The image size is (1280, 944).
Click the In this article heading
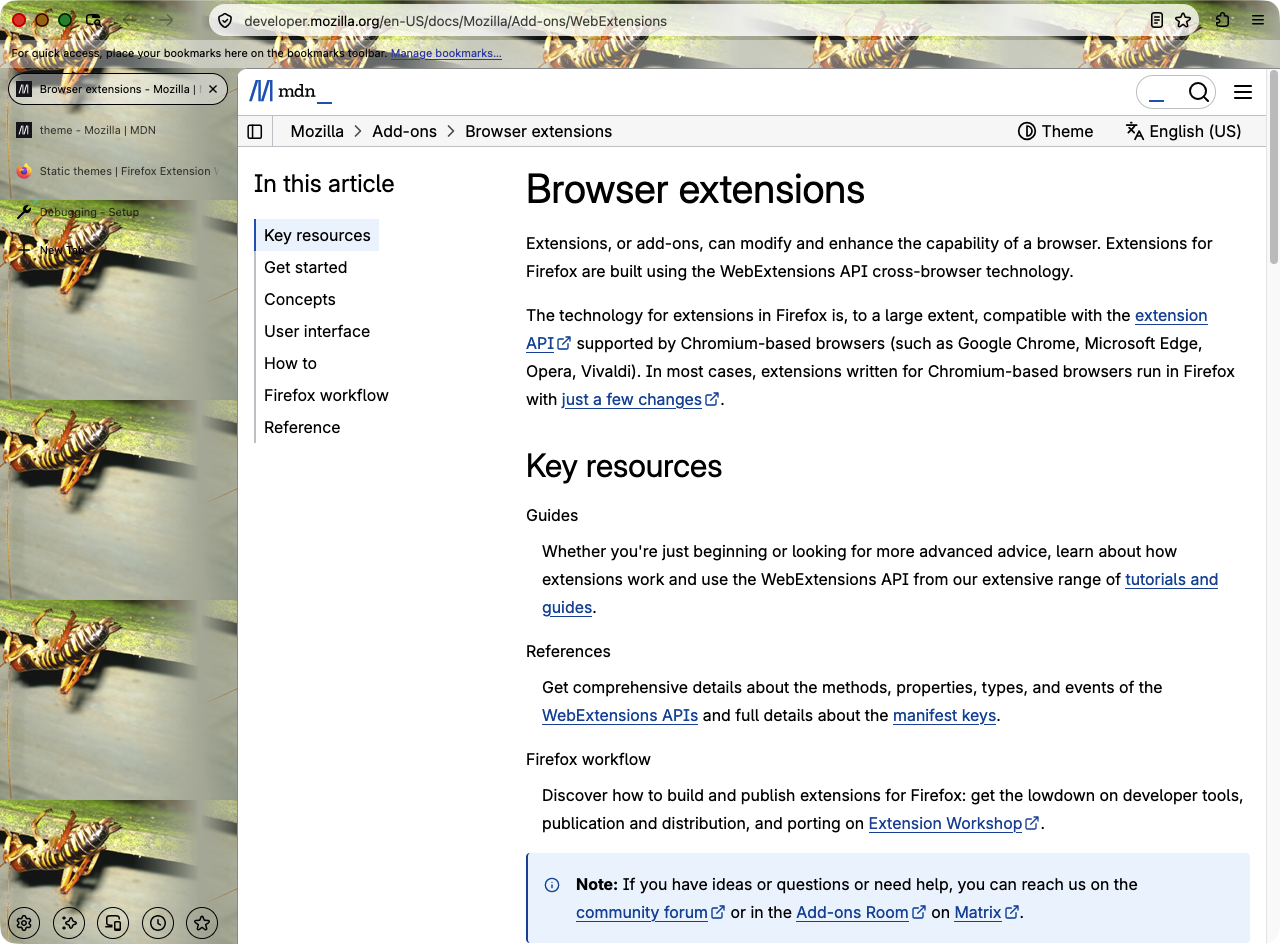coord(324,183)
